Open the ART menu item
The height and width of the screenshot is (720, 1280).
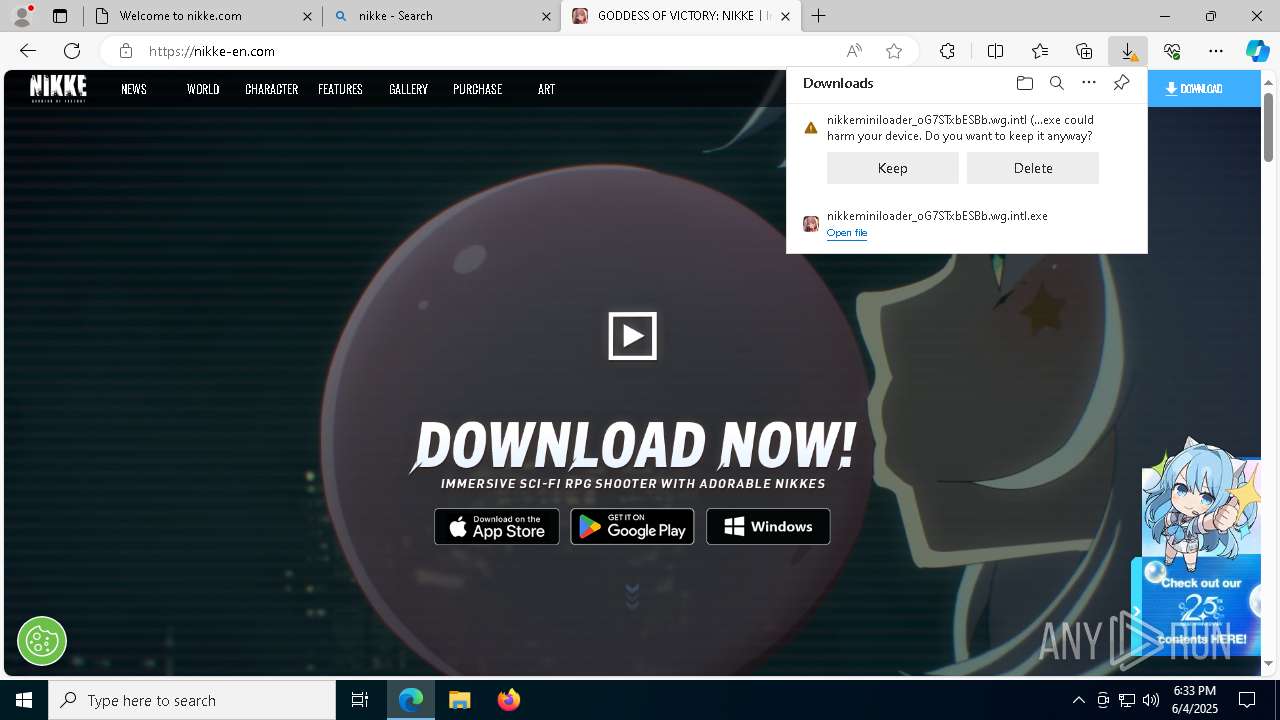[546, 89]
